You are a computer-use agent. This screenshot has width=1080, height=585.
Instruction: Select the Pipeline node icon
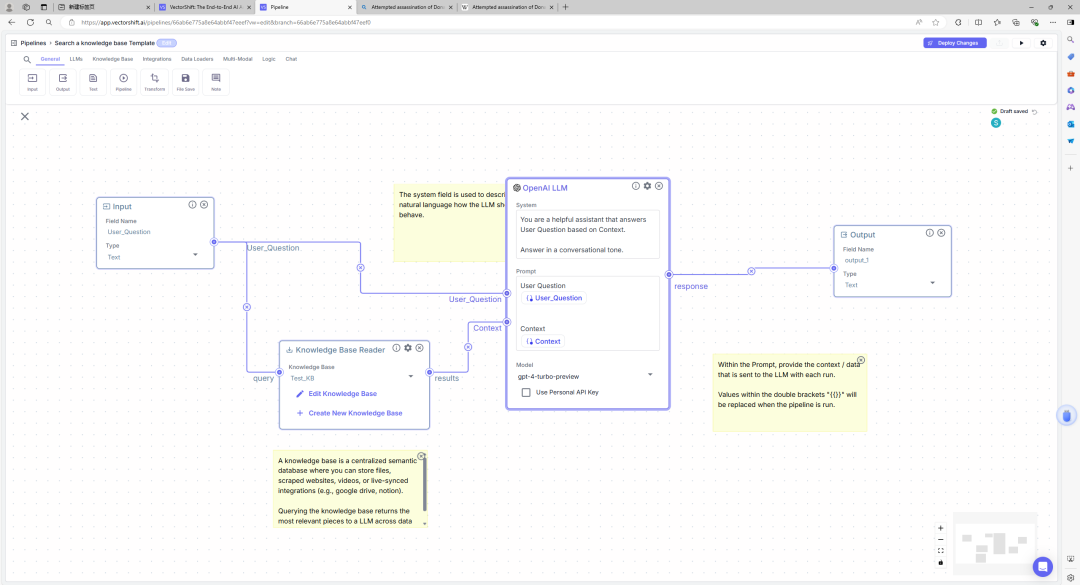123,82
